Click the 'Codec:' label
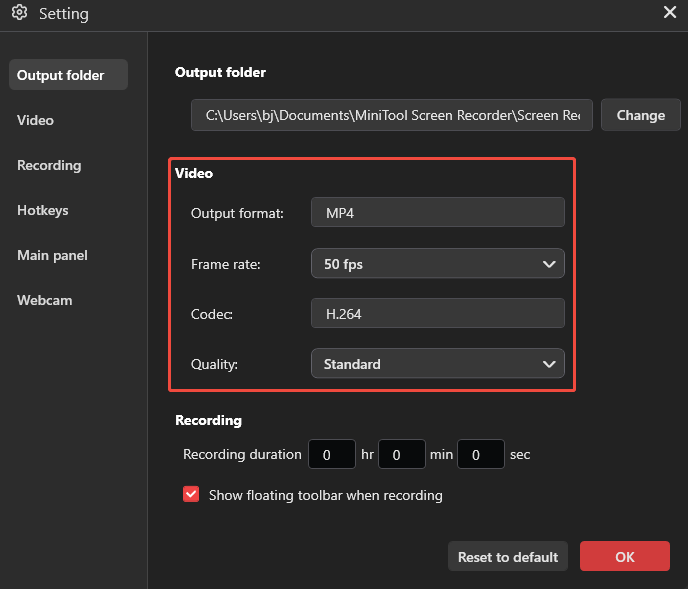688x589 pixels. click(211, 314)
